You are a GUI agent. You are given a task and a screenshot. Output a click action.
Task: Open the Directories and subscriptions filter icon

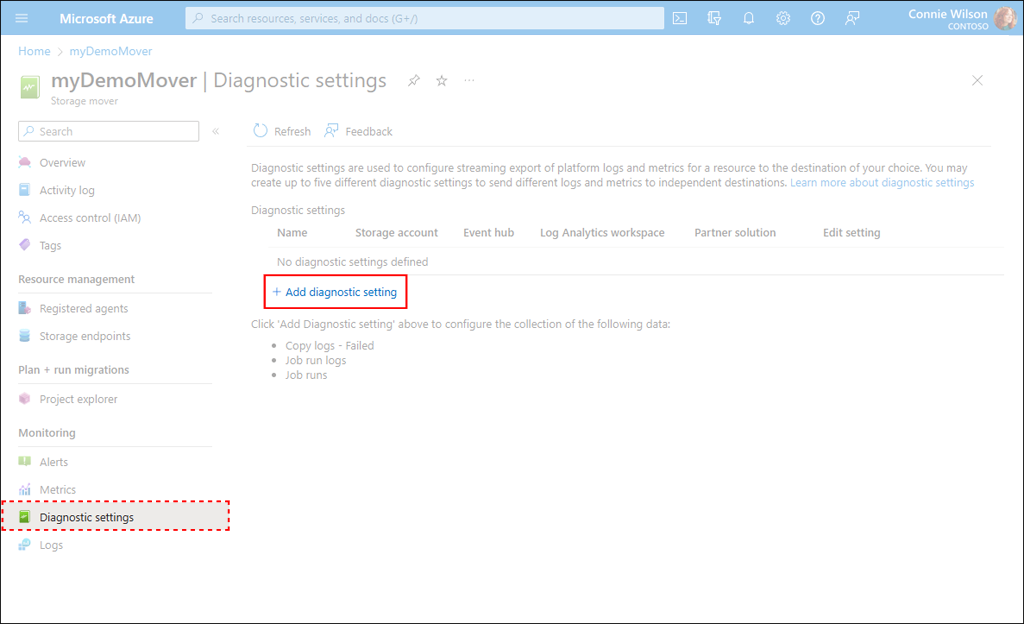714,18
